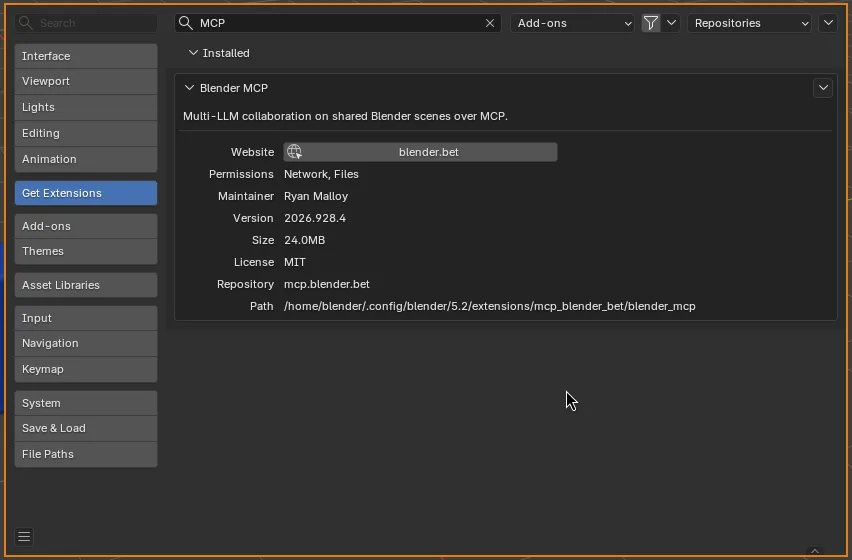Viewport: 852px width, 560px height.
Task: Click the preferences sidebar Search field
Action: [x=86, y=23]
